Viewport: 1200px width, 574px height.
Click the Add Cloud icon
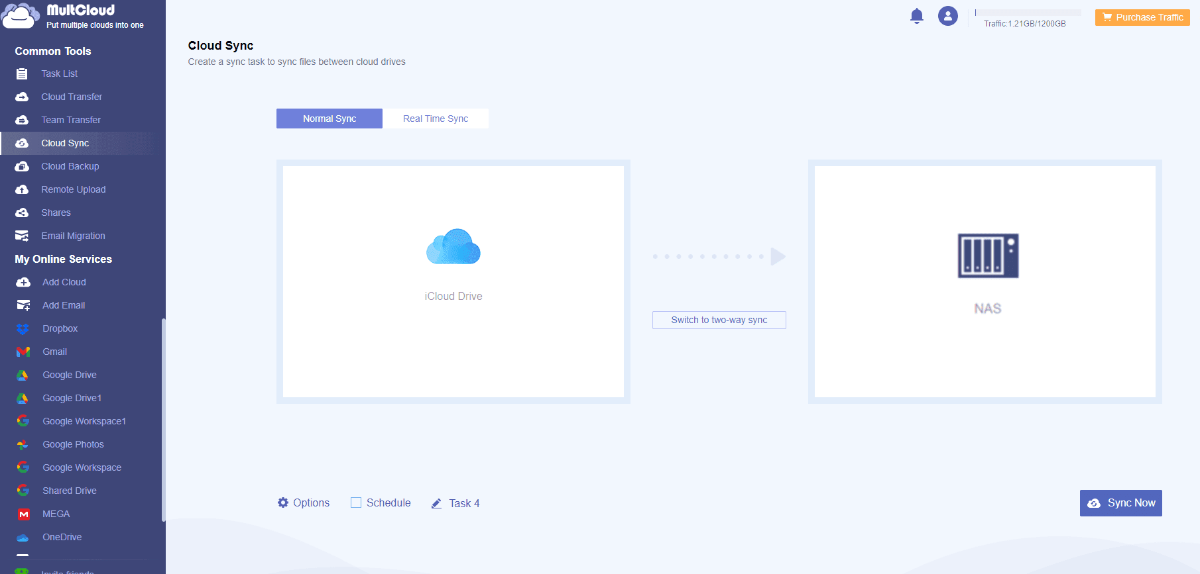click(22, 282)
